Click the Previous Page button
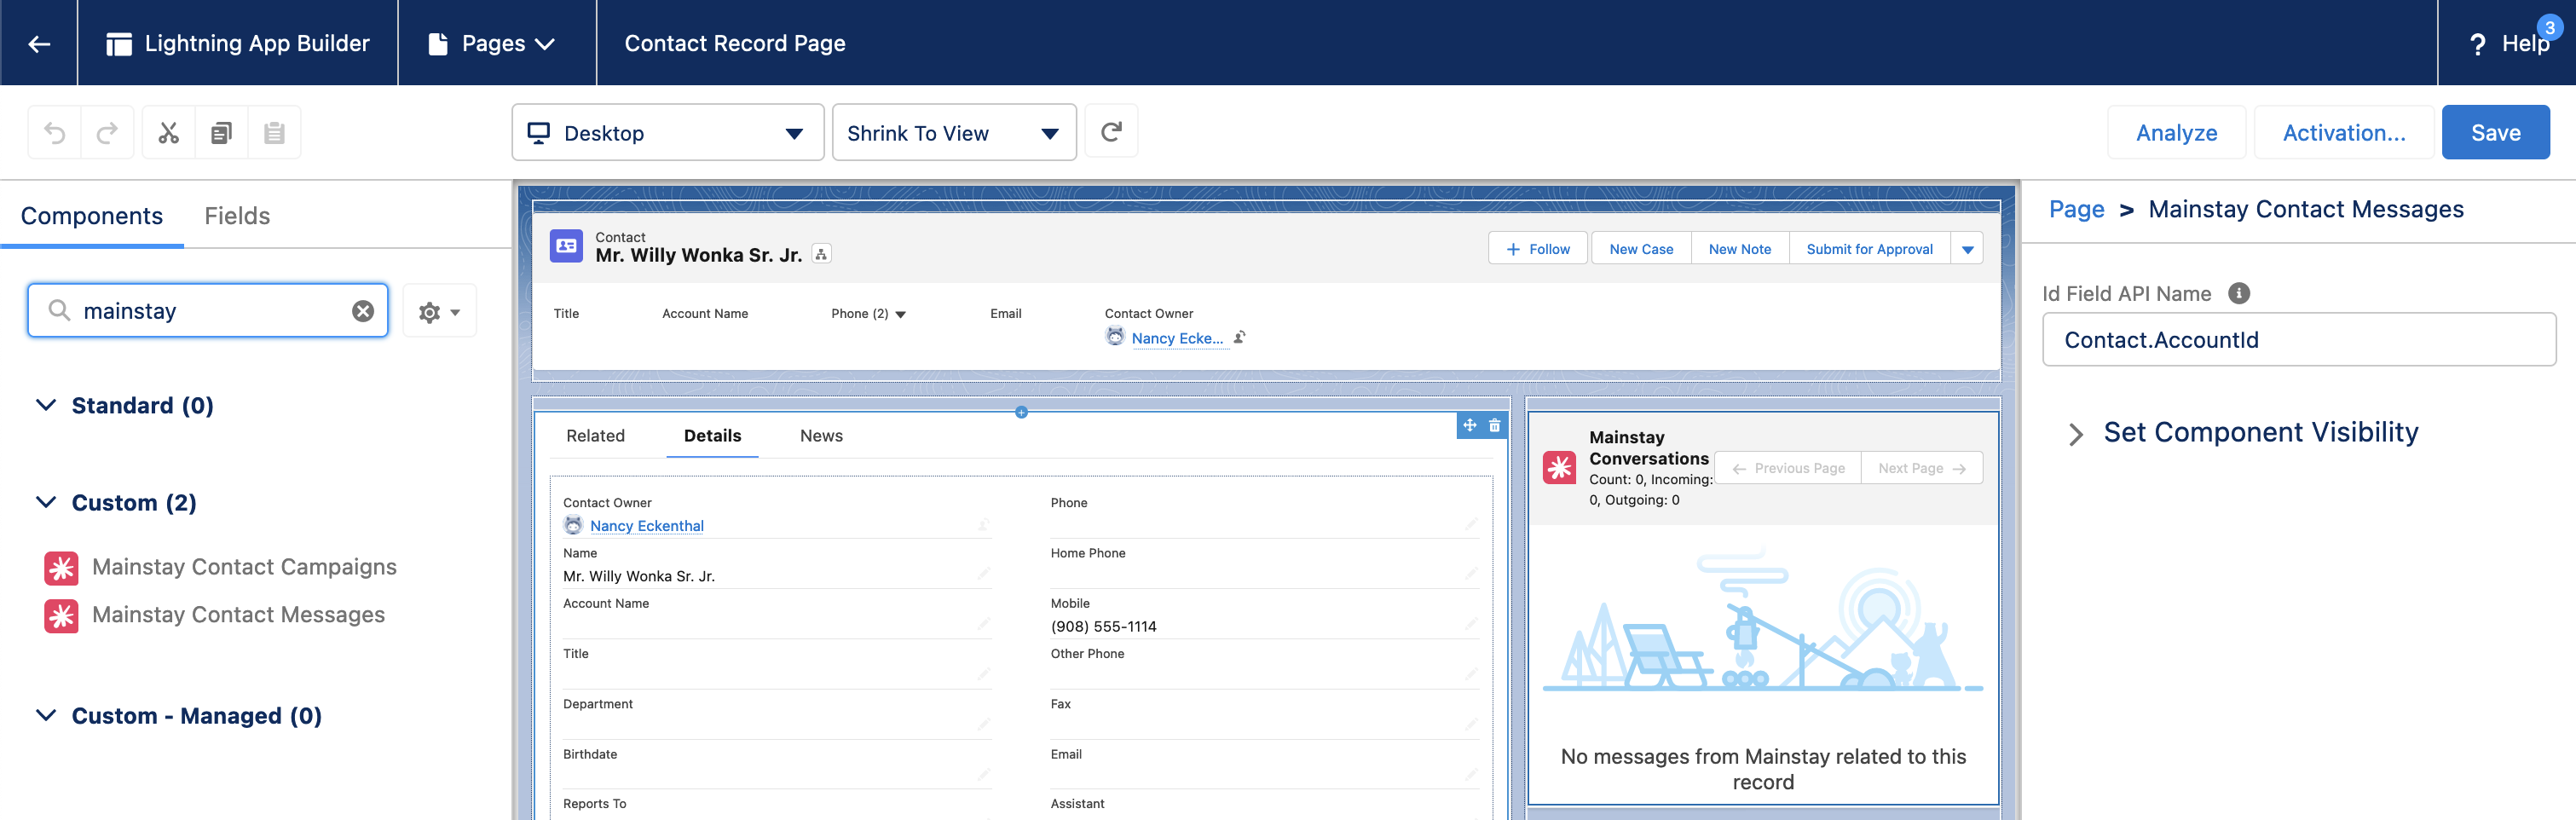The width and height of the screenshot is (2576, 820). [x=1788, y=468]
